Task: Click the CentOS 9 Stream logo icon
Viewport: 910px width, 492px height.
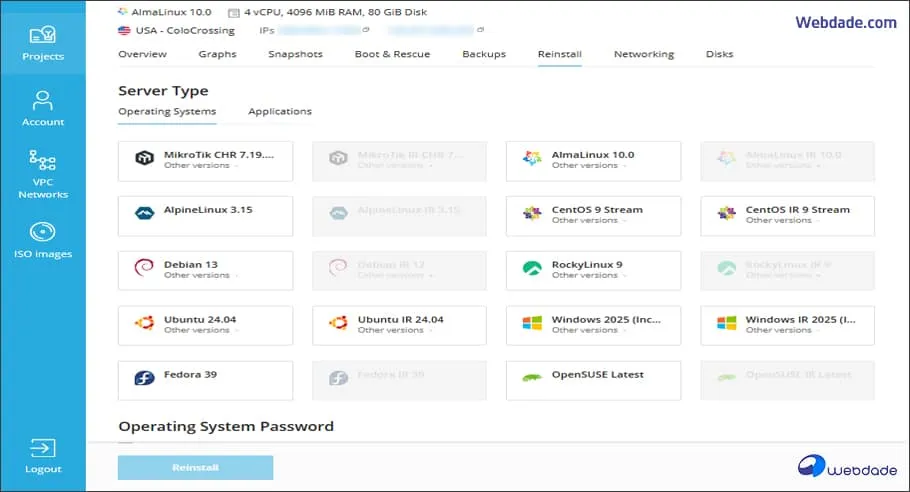Action: click(x=532, y=214)
